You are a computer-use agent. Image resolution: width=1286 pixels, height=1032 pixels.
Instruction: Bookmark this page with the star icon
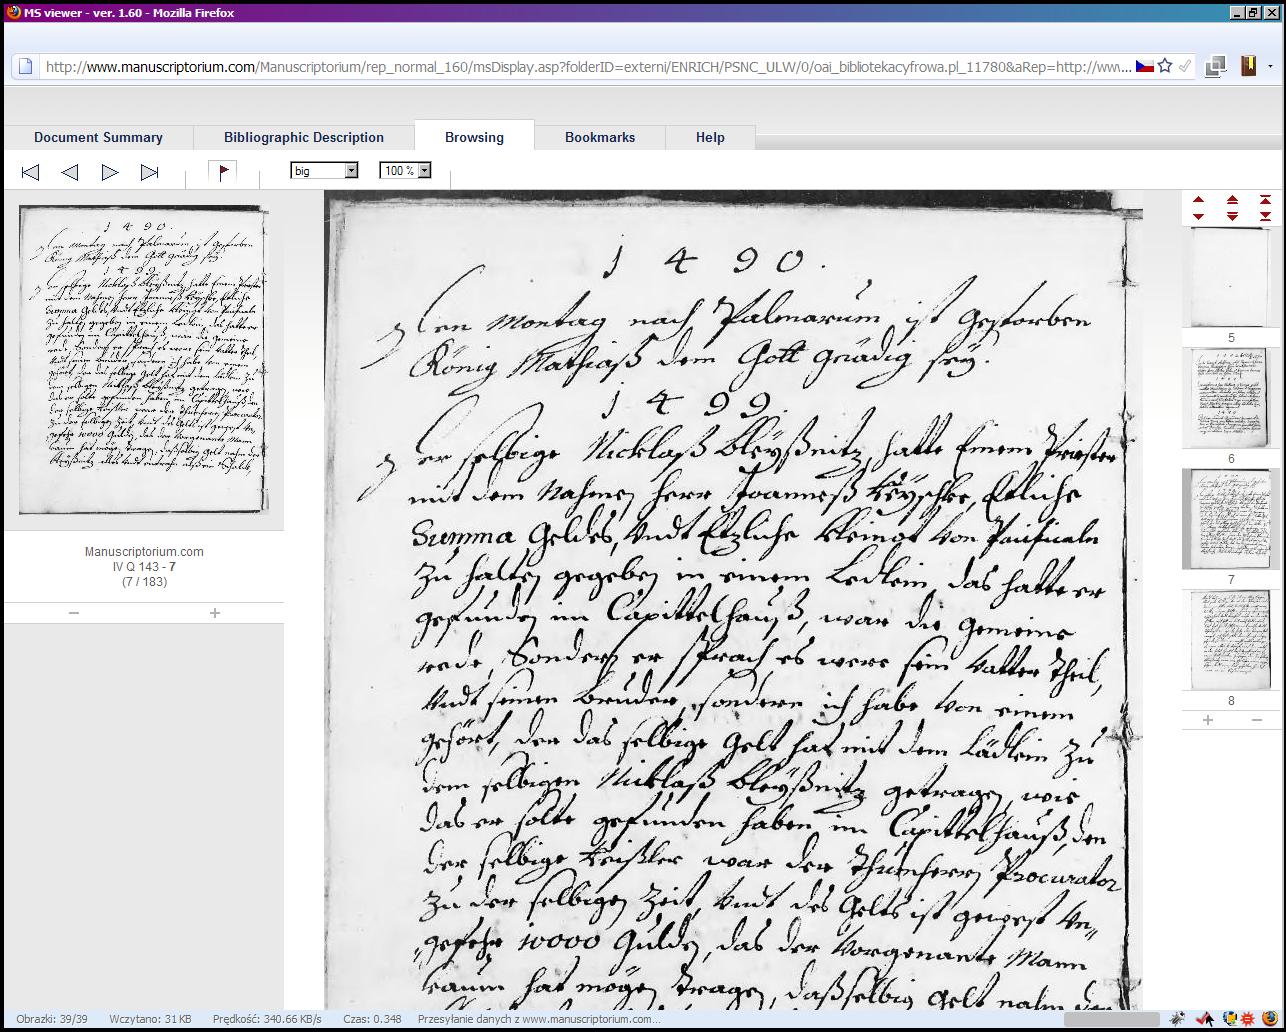(1165, 67)
